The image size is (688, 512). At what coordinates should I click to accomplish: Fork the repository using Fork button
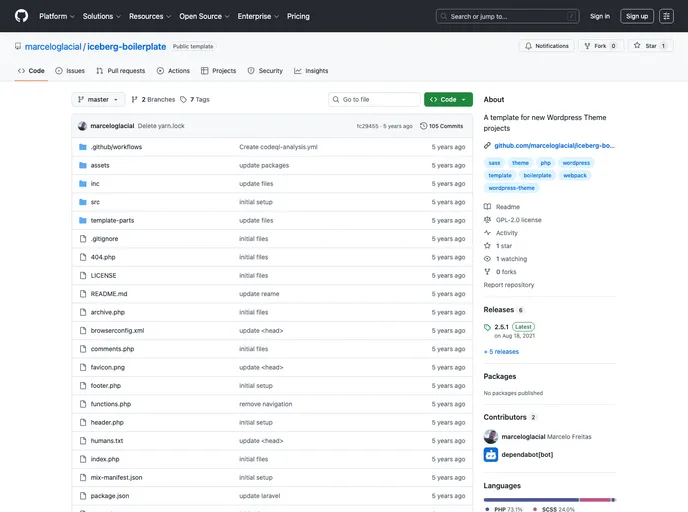[x=600, y=46]
